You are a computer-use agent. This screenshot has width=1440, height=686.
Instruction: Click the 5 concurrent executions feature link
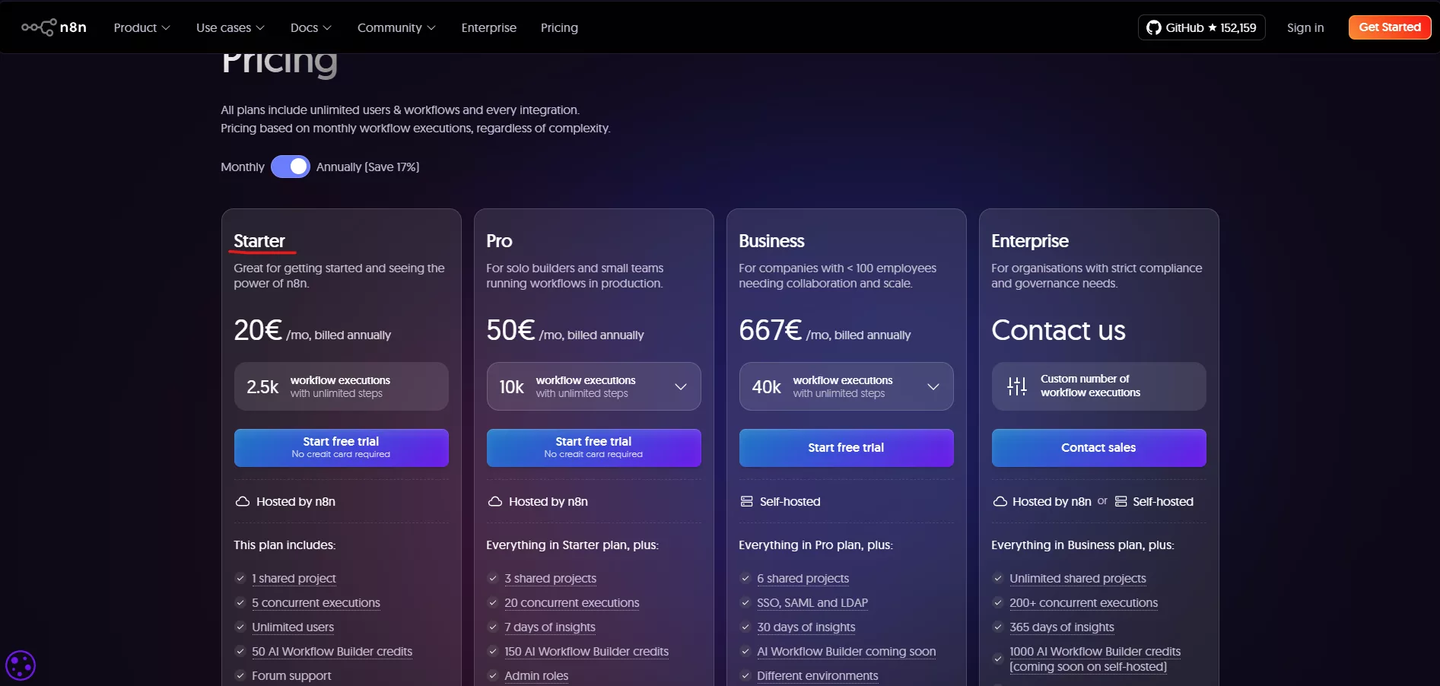(x=316, y=603)
